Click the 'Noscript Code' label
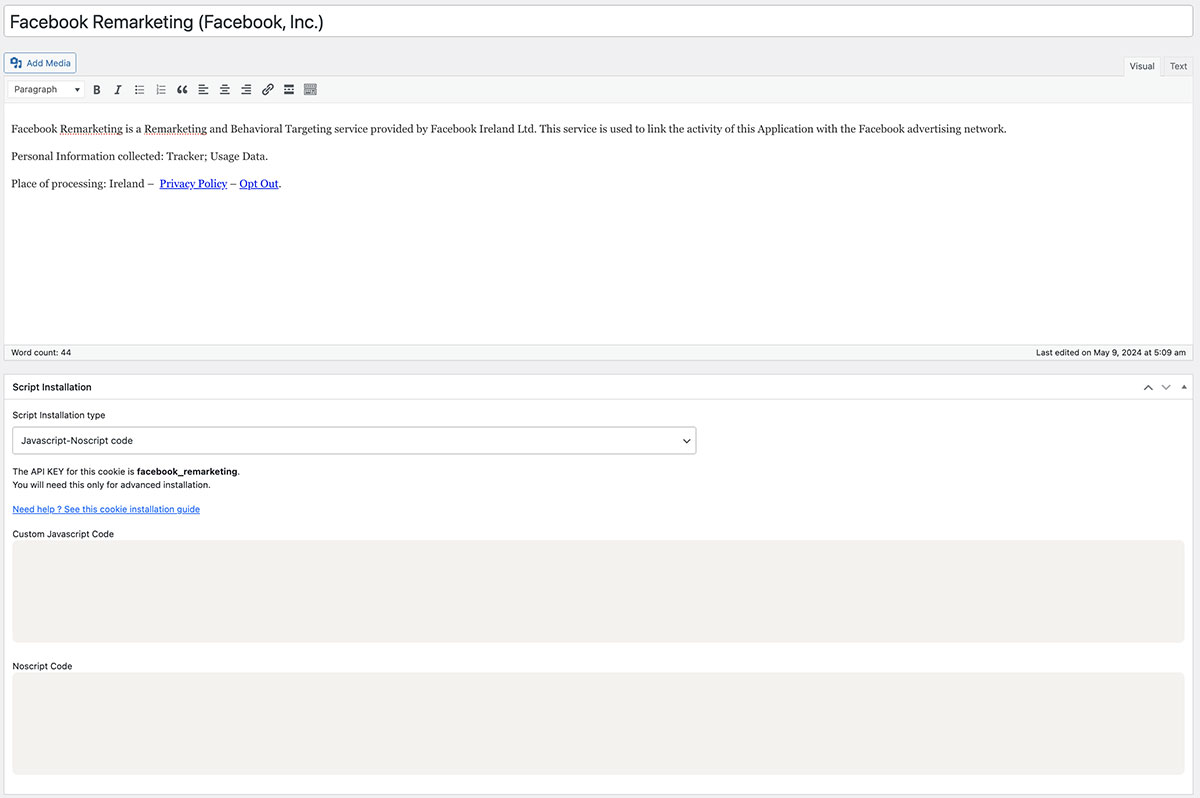Viewport: 1200px width, 798px height. [42, 666]
